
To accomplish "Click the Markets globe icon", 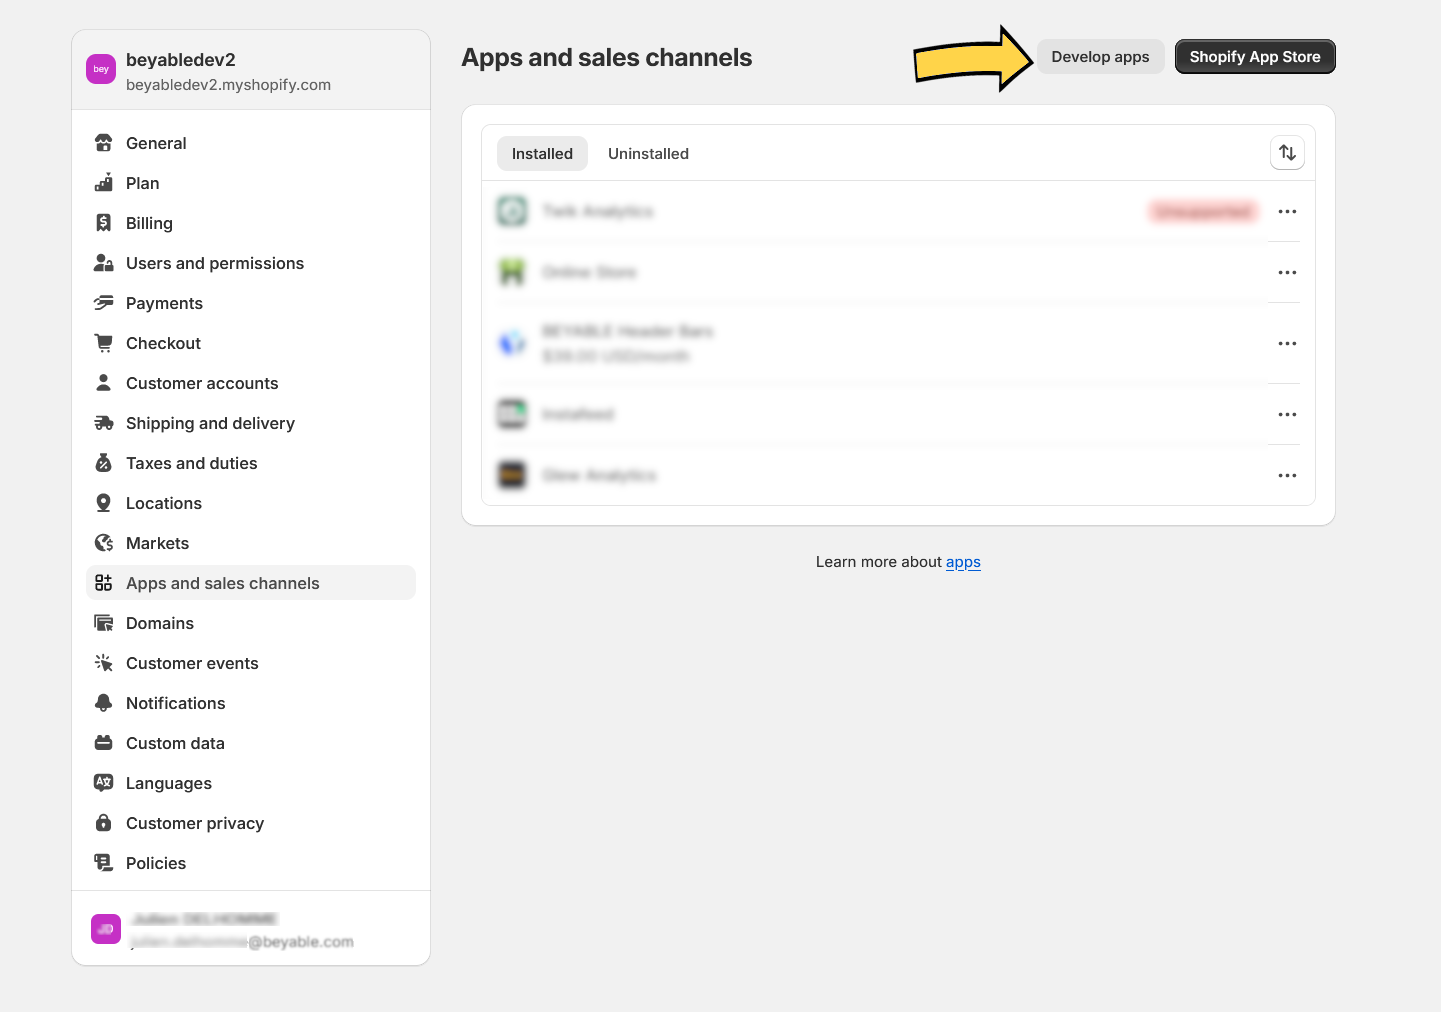I will point(103,543).
